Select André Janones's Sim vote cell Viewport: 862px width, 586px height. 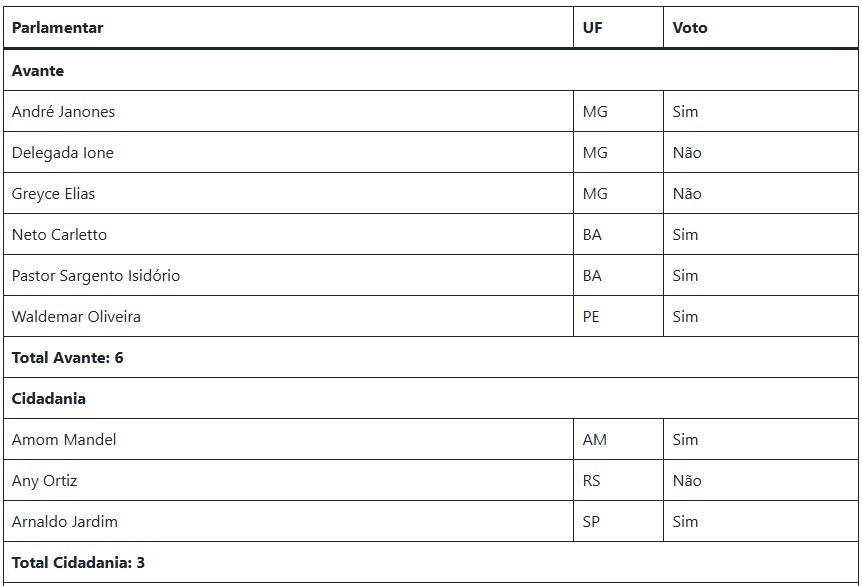[761, 112]
